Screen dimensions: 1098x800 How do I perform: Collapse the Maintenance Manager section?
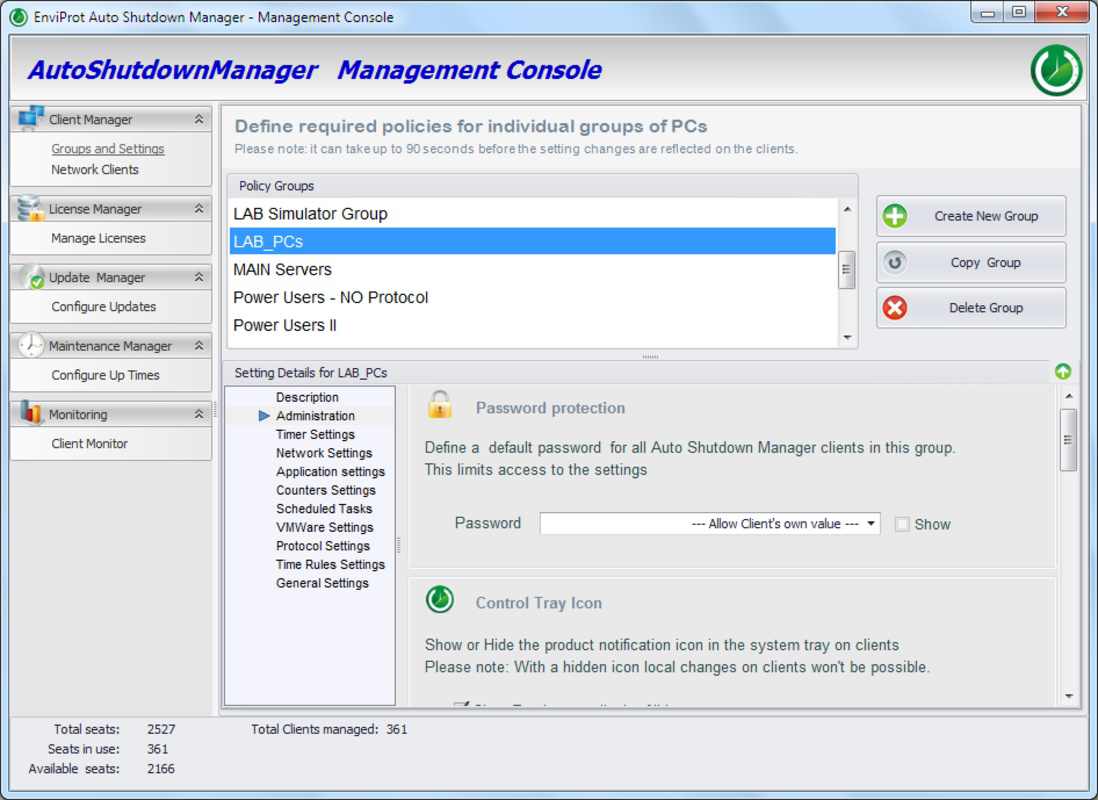pos(199,345)
